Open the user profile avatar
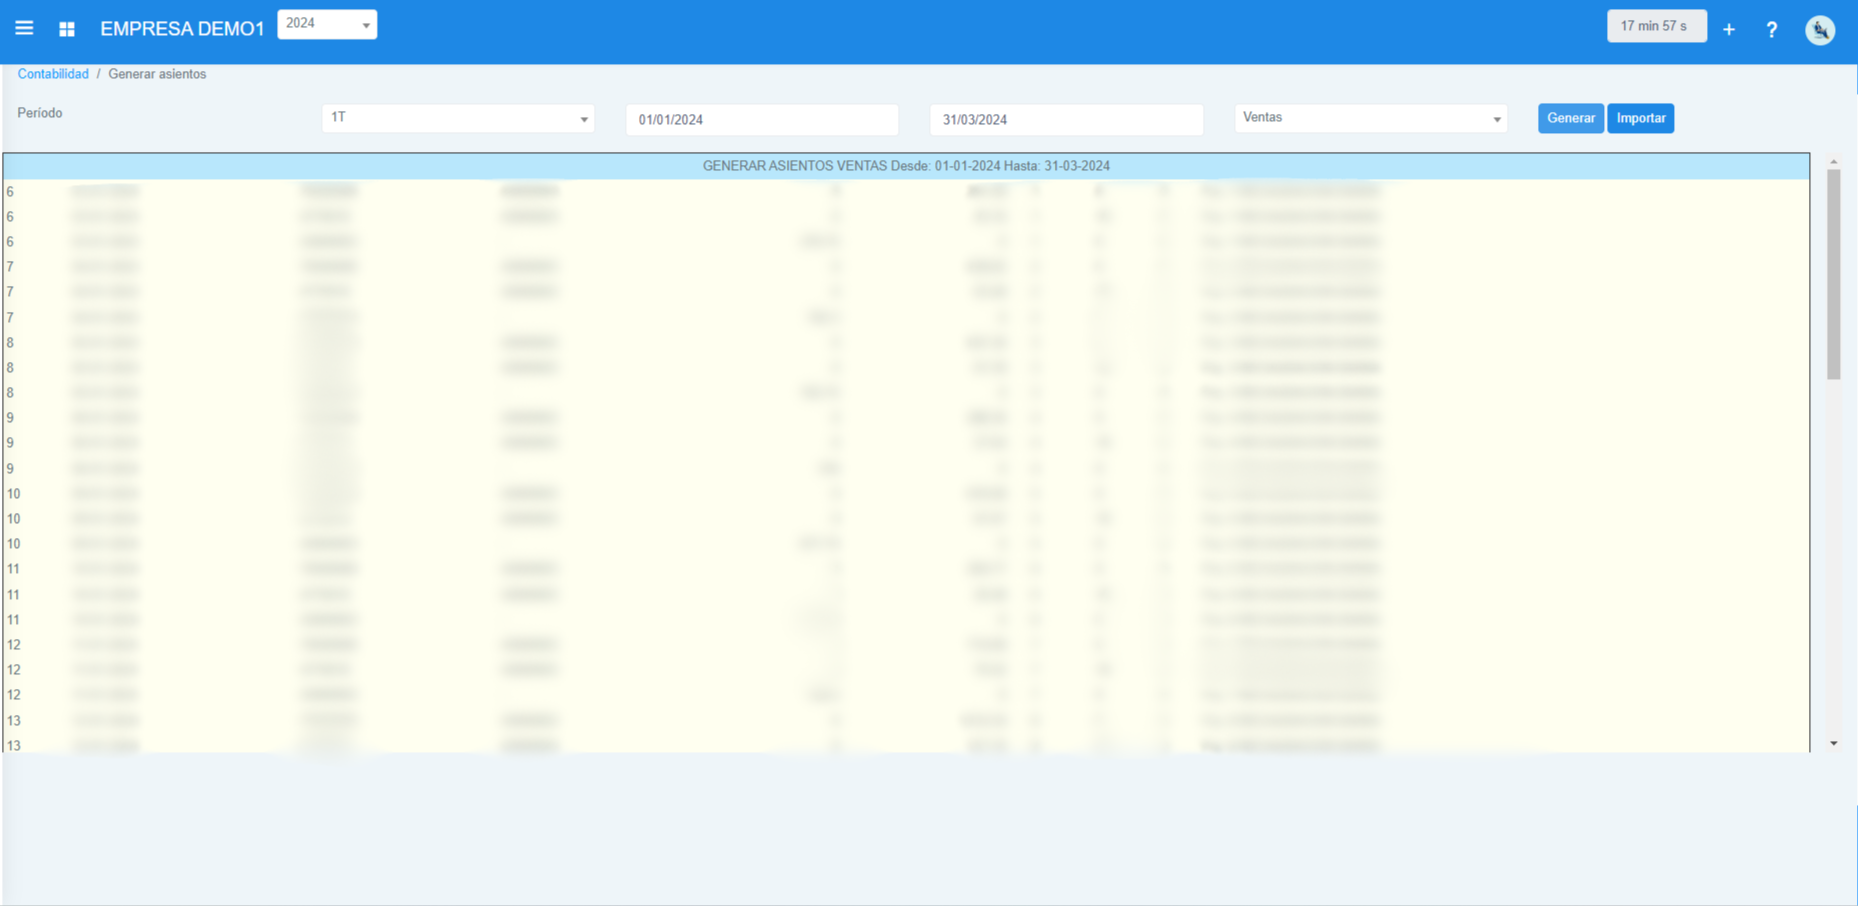1858x906 pixels. pos(1820,30)
